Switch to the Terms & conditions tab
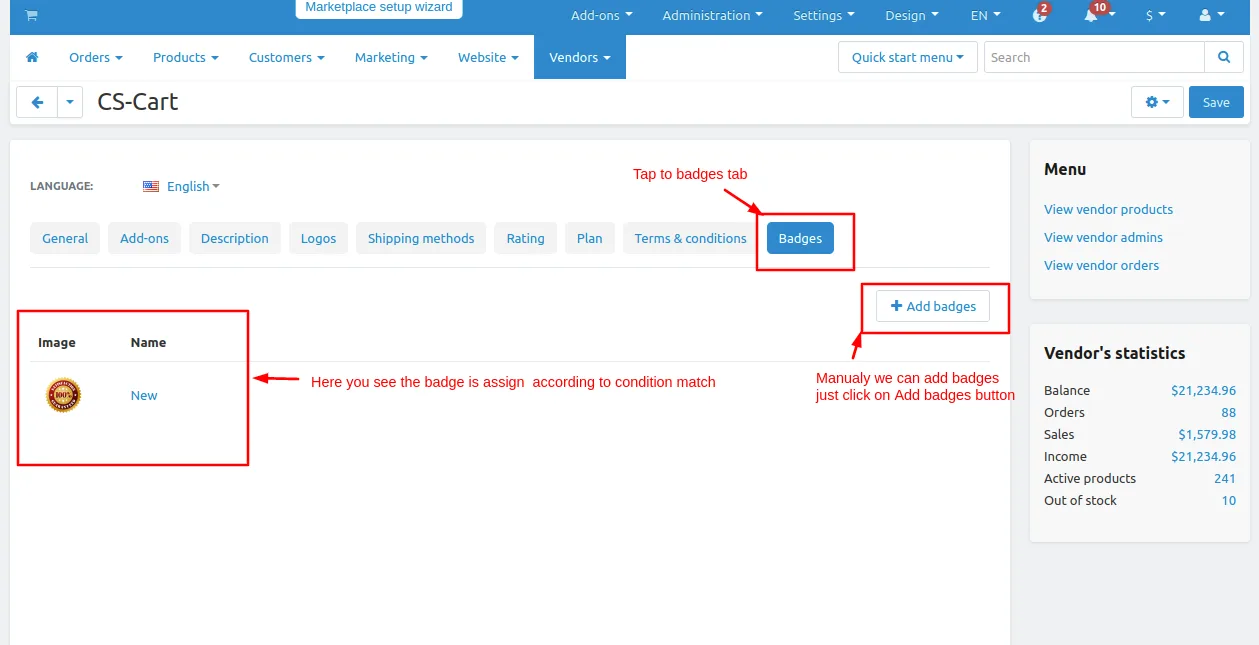 pyautogui.click(x=690, y=238)
